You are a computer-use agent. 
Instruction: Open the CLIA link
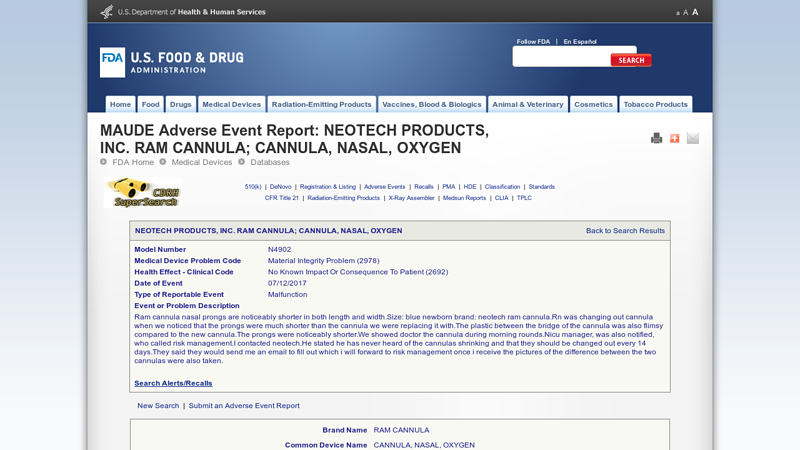pyautogui.click(x=502, y=198)
